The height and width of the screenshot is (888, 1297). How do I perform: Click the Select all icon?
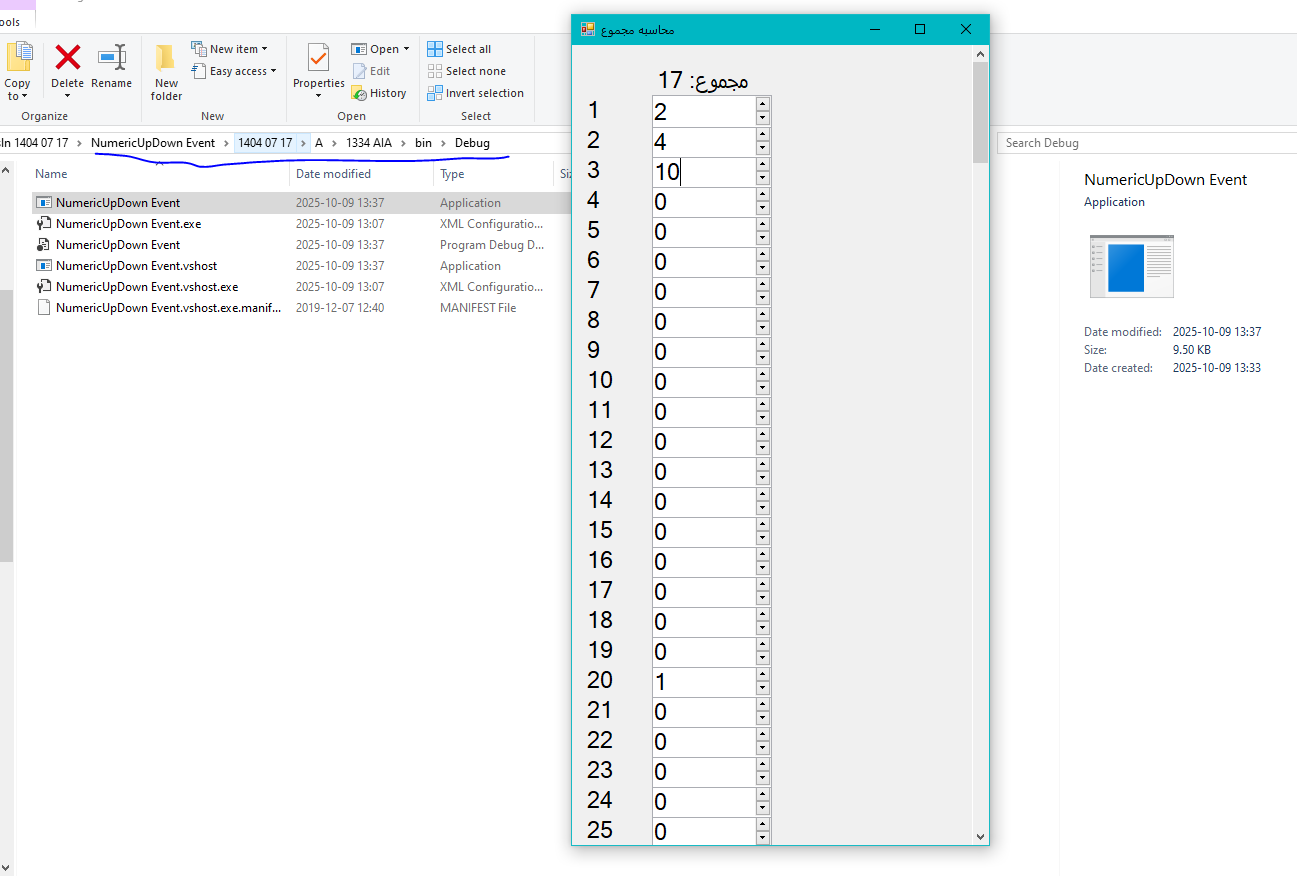coord(435,49)
